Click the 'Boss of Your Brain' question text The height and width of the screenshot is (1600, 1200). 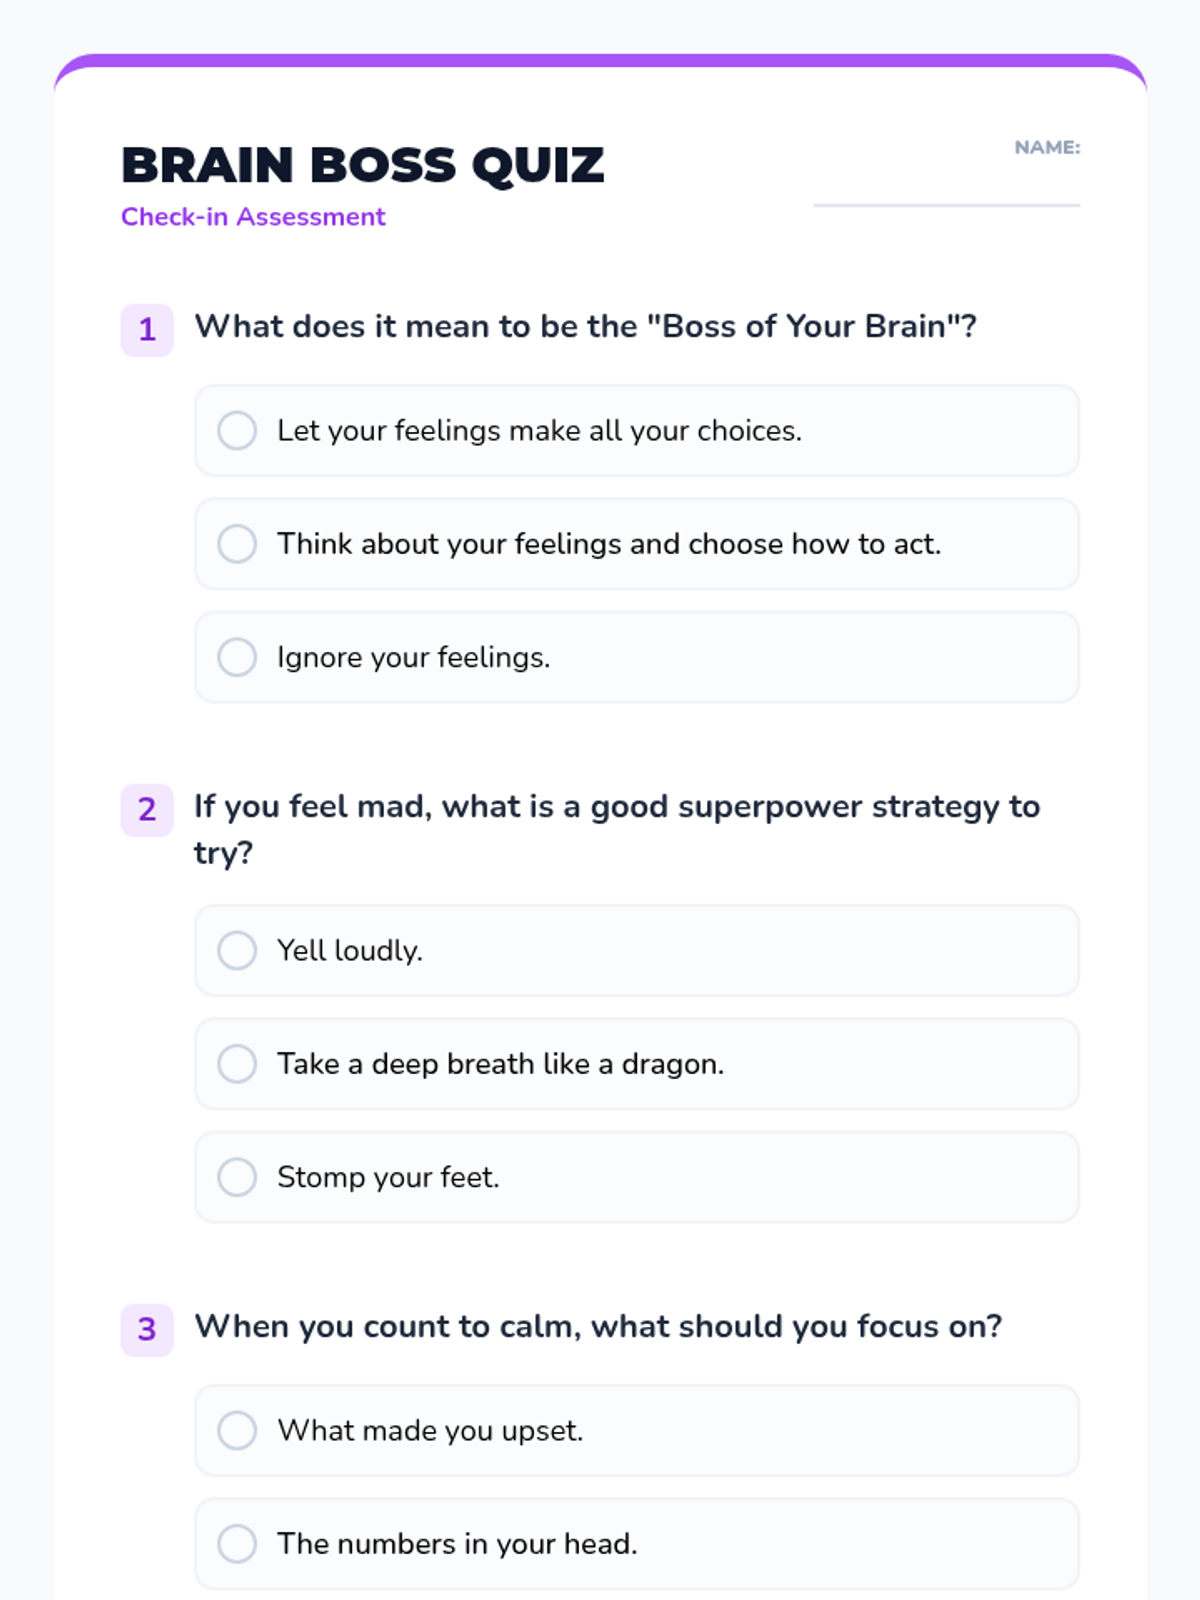585,327
